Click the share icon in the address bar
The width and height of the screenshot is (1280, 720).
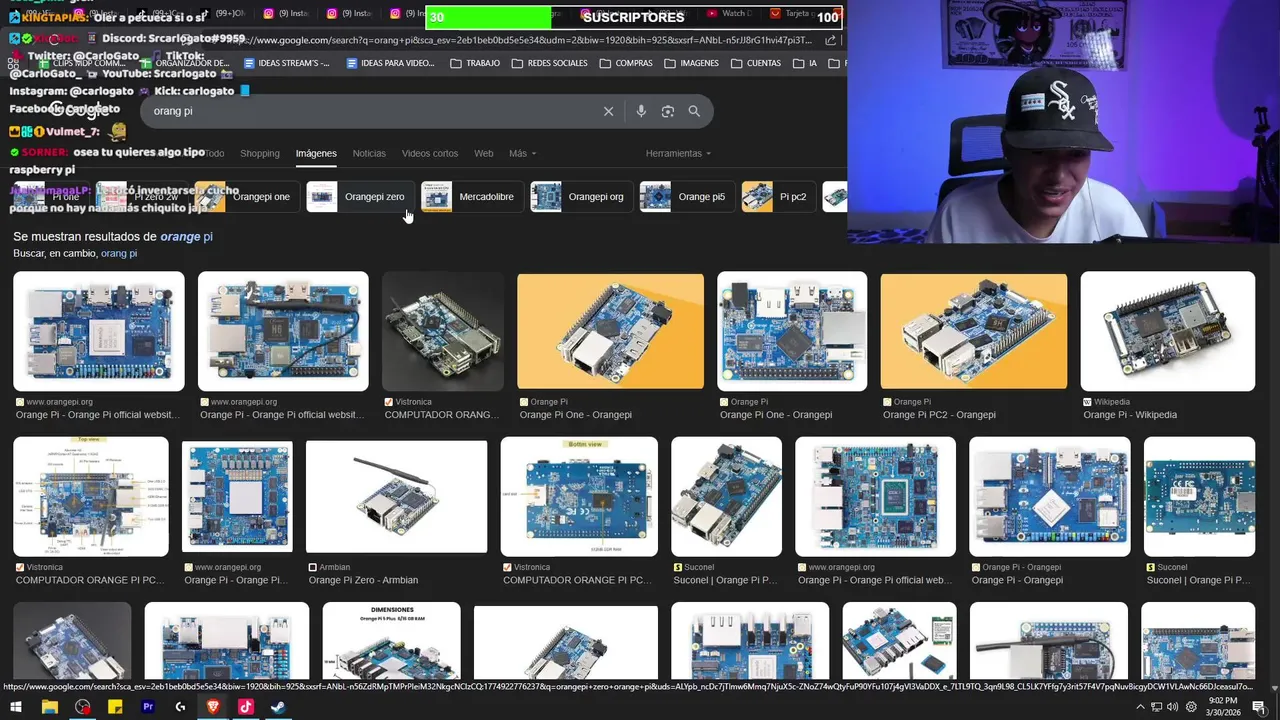pos(831,40)
